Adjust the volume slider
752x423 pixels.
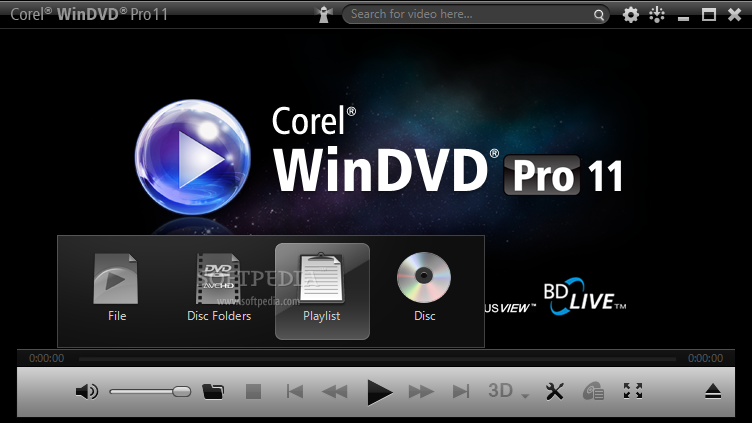pos(150,392)
